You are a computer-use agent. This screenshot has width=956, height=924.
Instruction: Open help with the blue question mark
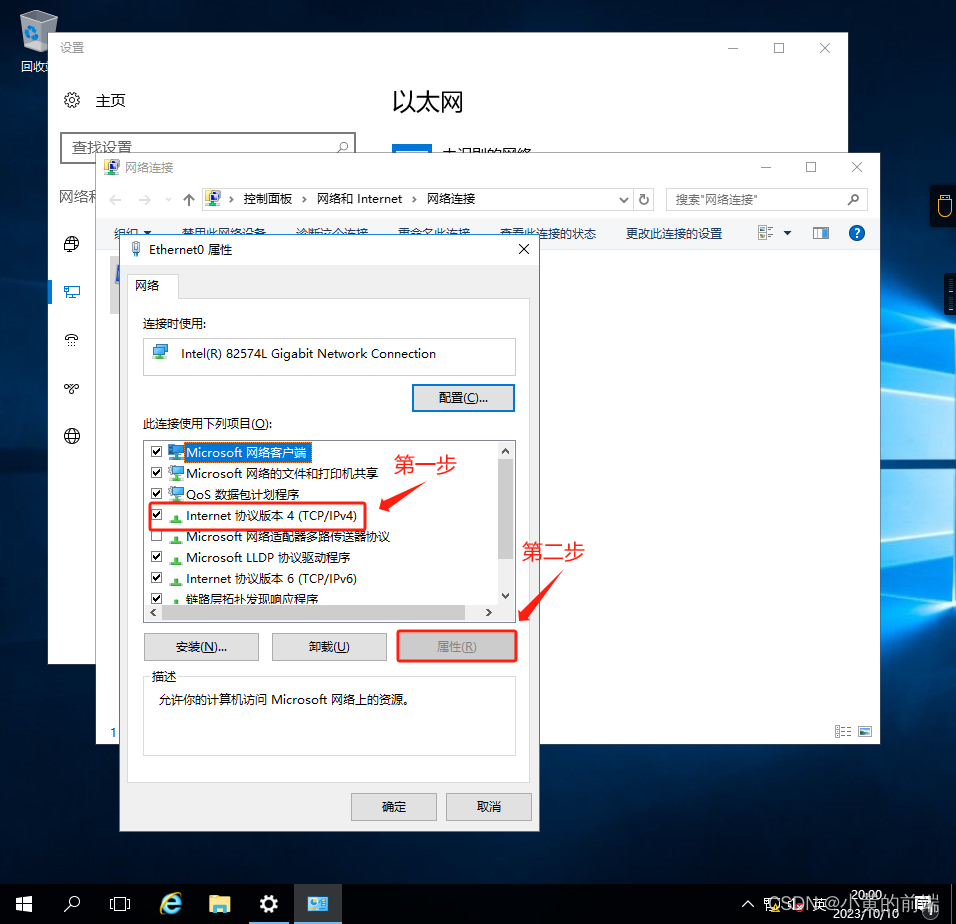857,233
